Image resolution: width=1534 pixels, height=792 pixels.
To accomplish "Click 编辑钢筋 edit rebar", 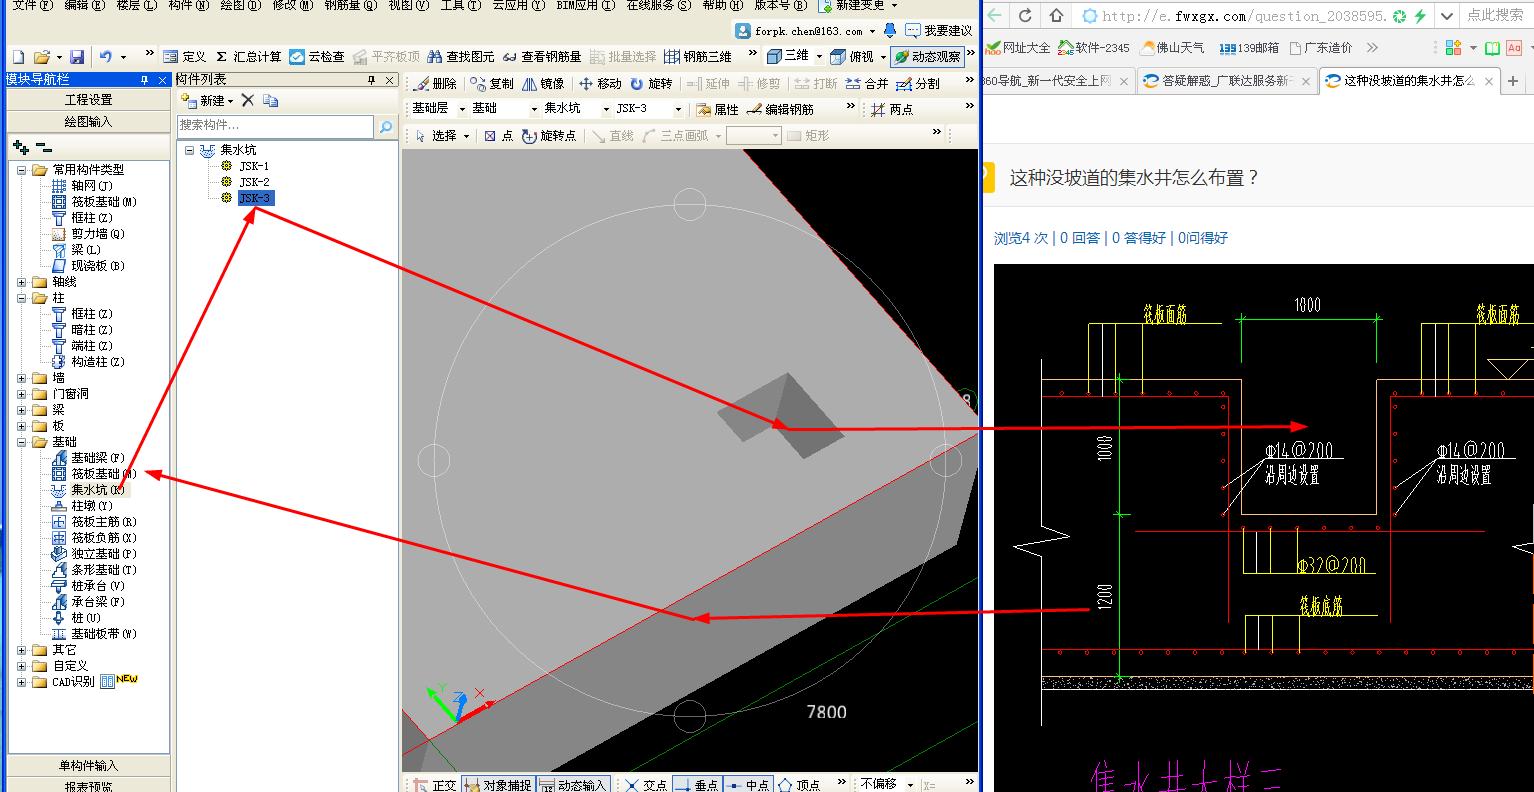I will pyautogui.click(x=780, y=109).
